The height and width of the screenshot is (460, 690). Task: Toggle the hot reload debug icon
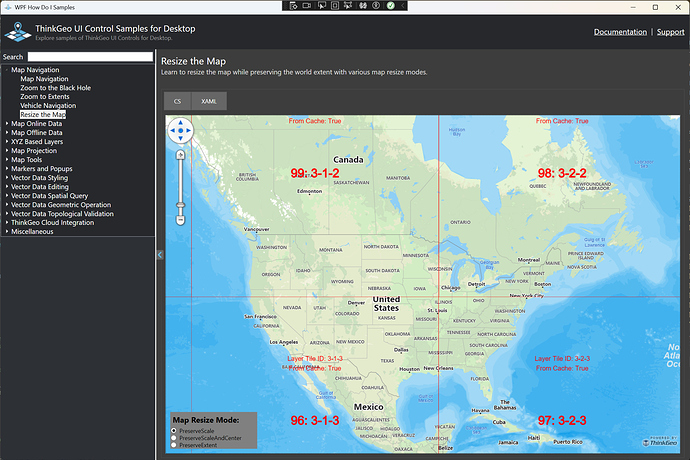coord(363,6)
